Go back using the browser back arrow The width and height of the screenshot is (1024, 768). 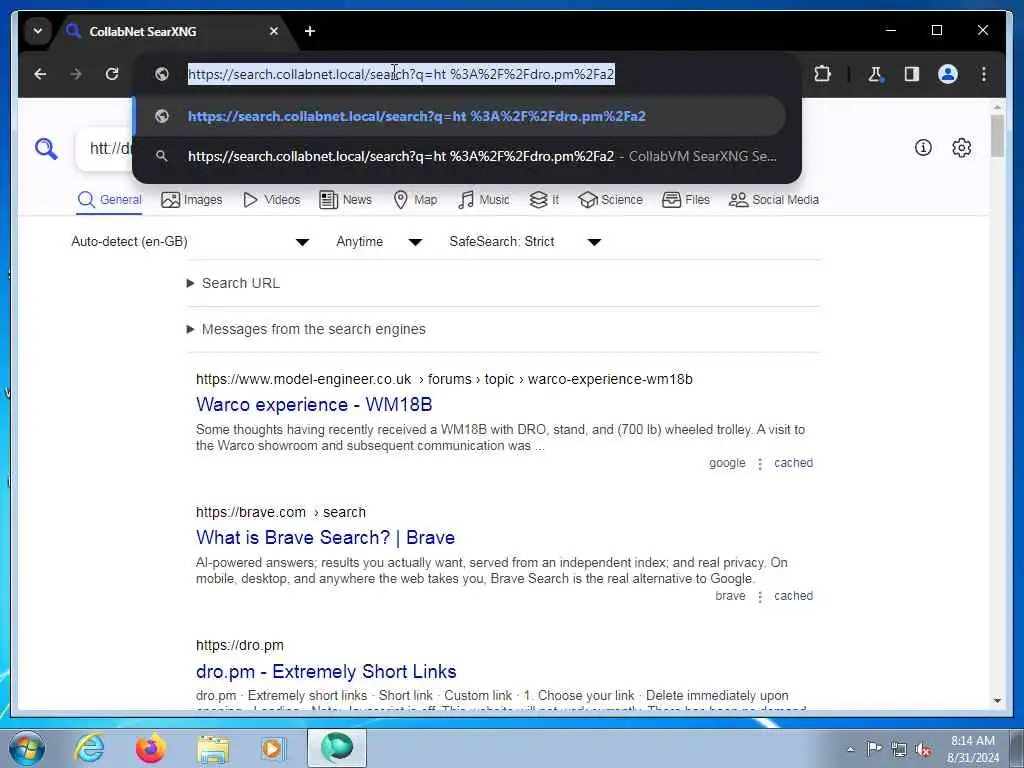40,74
